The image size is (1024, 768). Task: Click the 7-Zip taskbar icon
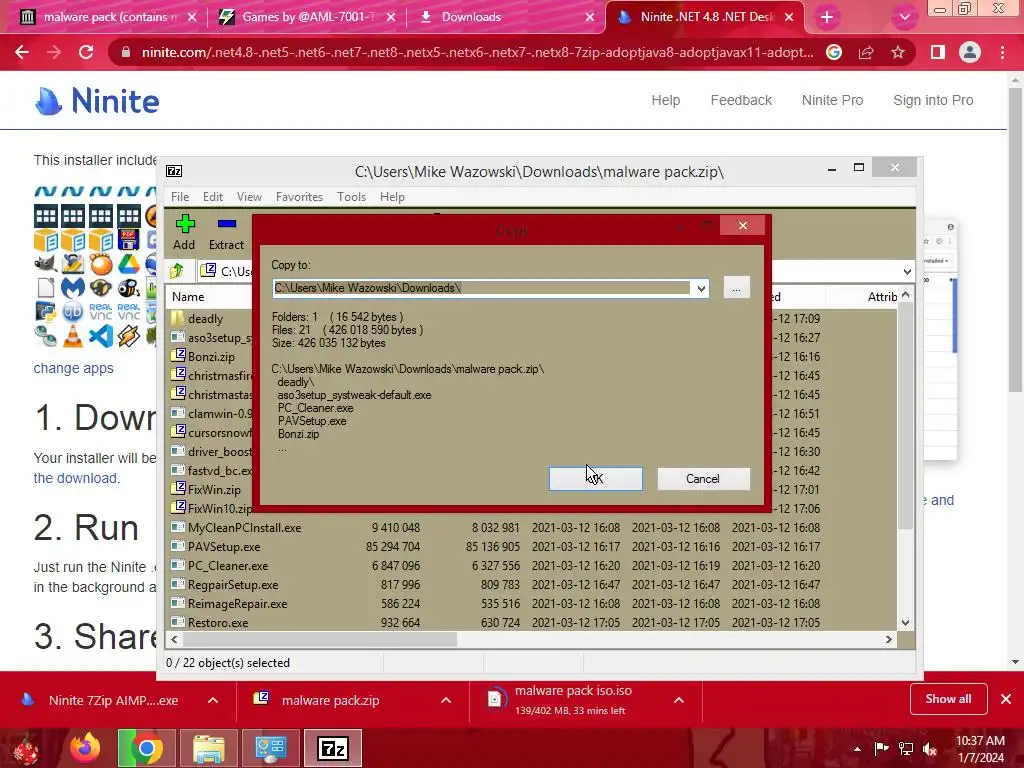click(332, 748)
